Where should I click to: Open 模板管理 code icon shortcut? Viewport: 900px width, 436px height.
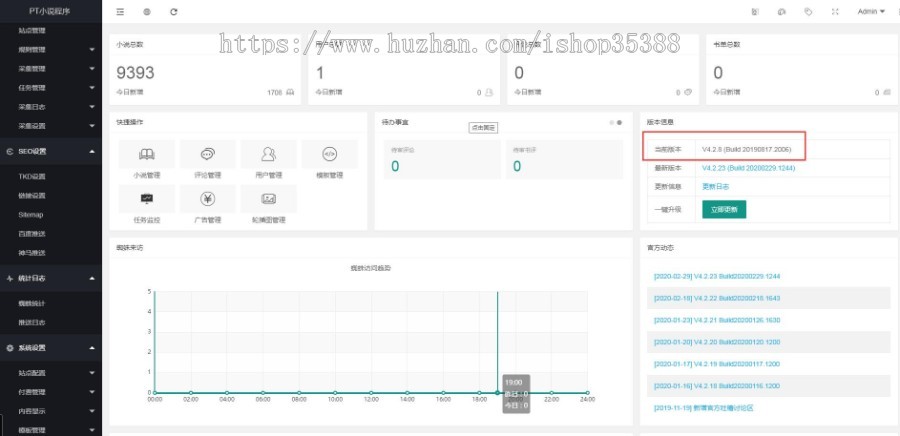point(329,154)
